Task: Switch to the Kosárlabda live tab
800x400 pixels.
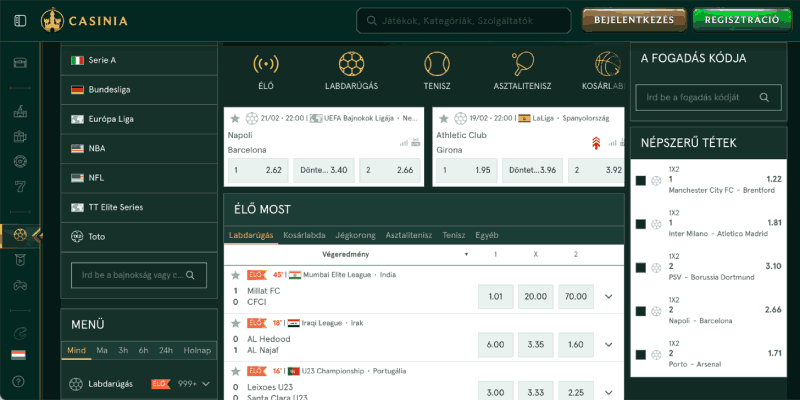Action: tap(305, 235)
